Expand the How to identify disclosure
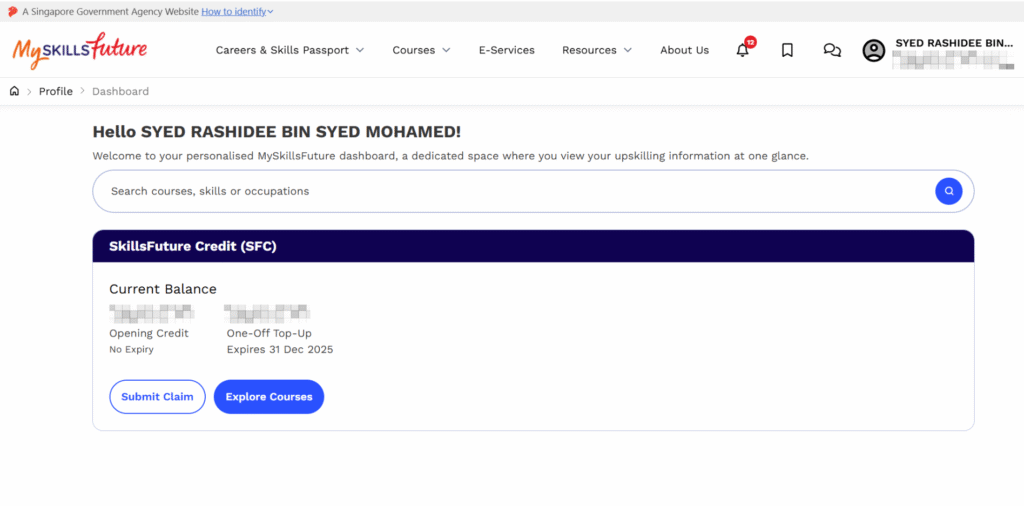Image resolution: width=1024 pixels, height=506 pixels. pyautogui.click(x=237, y=11)
